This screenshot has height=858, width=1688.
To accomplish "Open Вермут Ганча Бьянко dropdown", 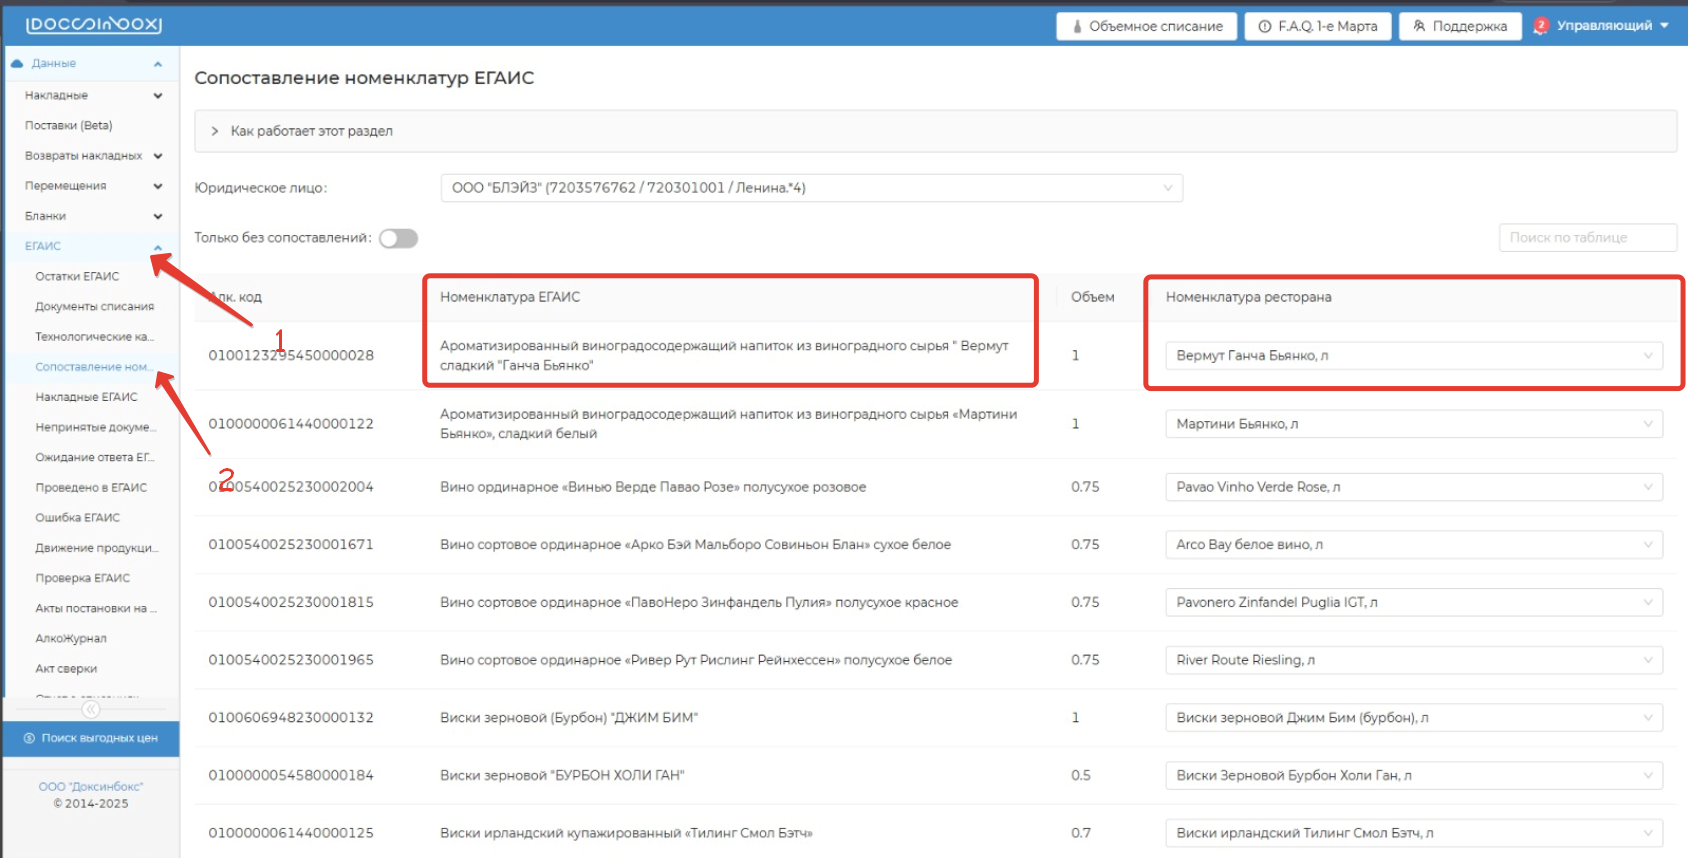I will (1414, 356).
